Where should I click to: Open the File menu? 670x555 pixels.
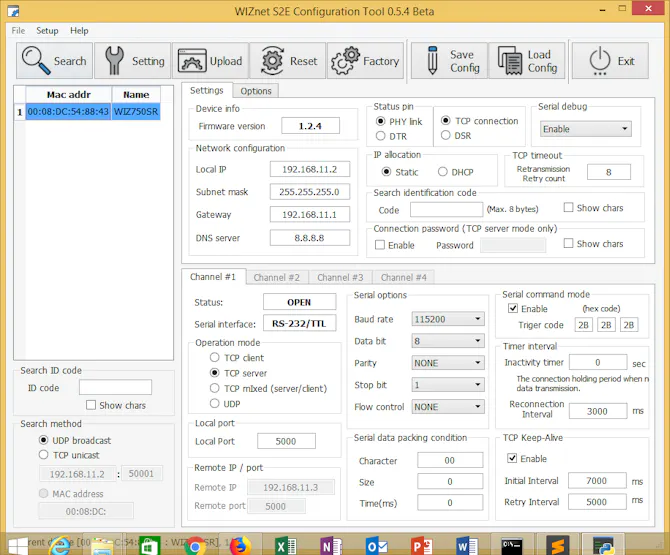click(18, 31)
